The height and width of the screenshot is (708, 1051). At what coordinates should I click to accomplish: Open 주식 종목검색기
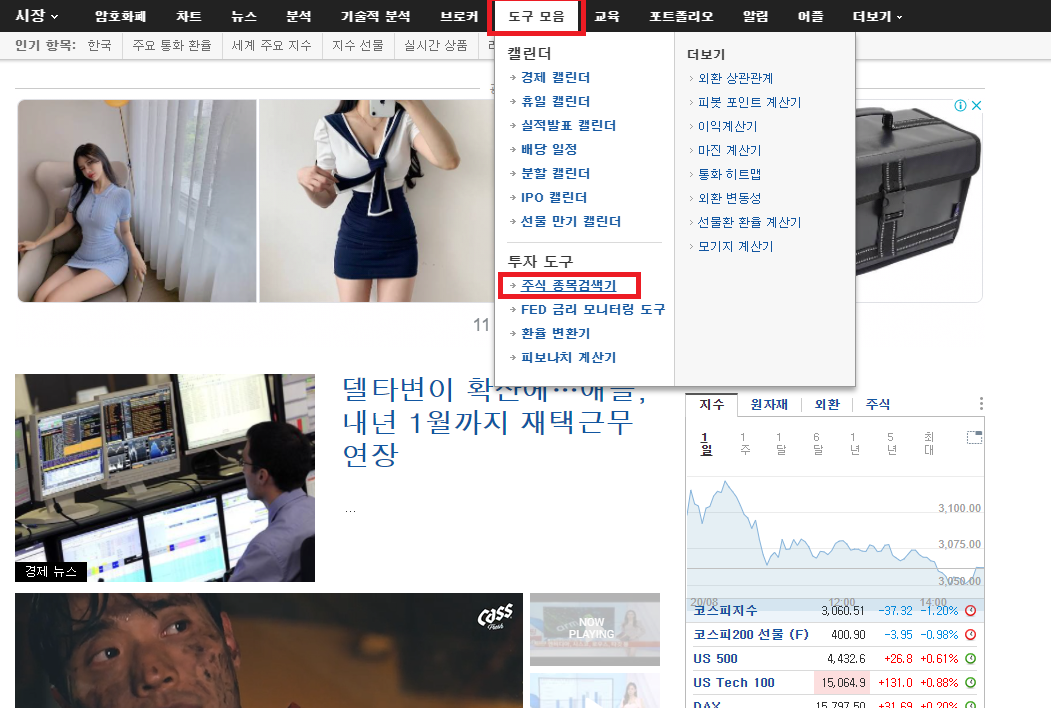[x=568, y=286]
